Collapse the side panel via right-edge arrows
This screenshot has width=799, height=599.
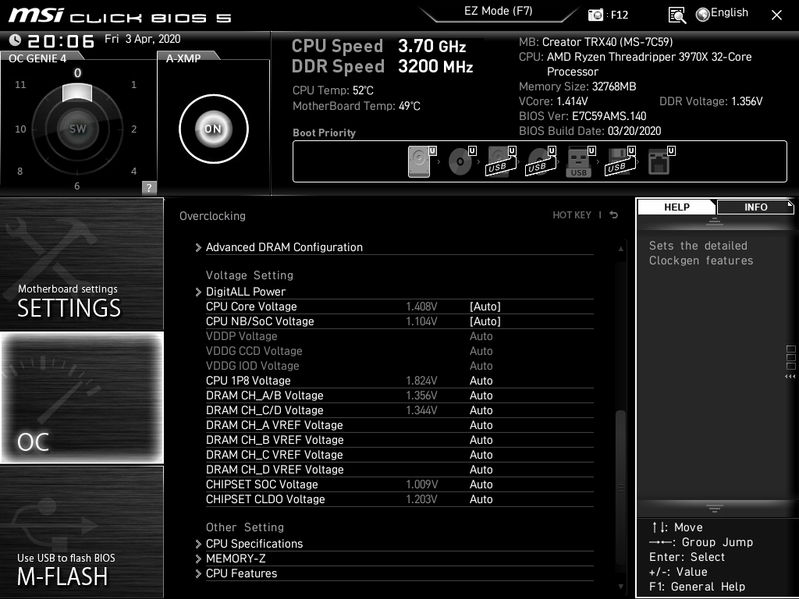[x=790, y=376]
